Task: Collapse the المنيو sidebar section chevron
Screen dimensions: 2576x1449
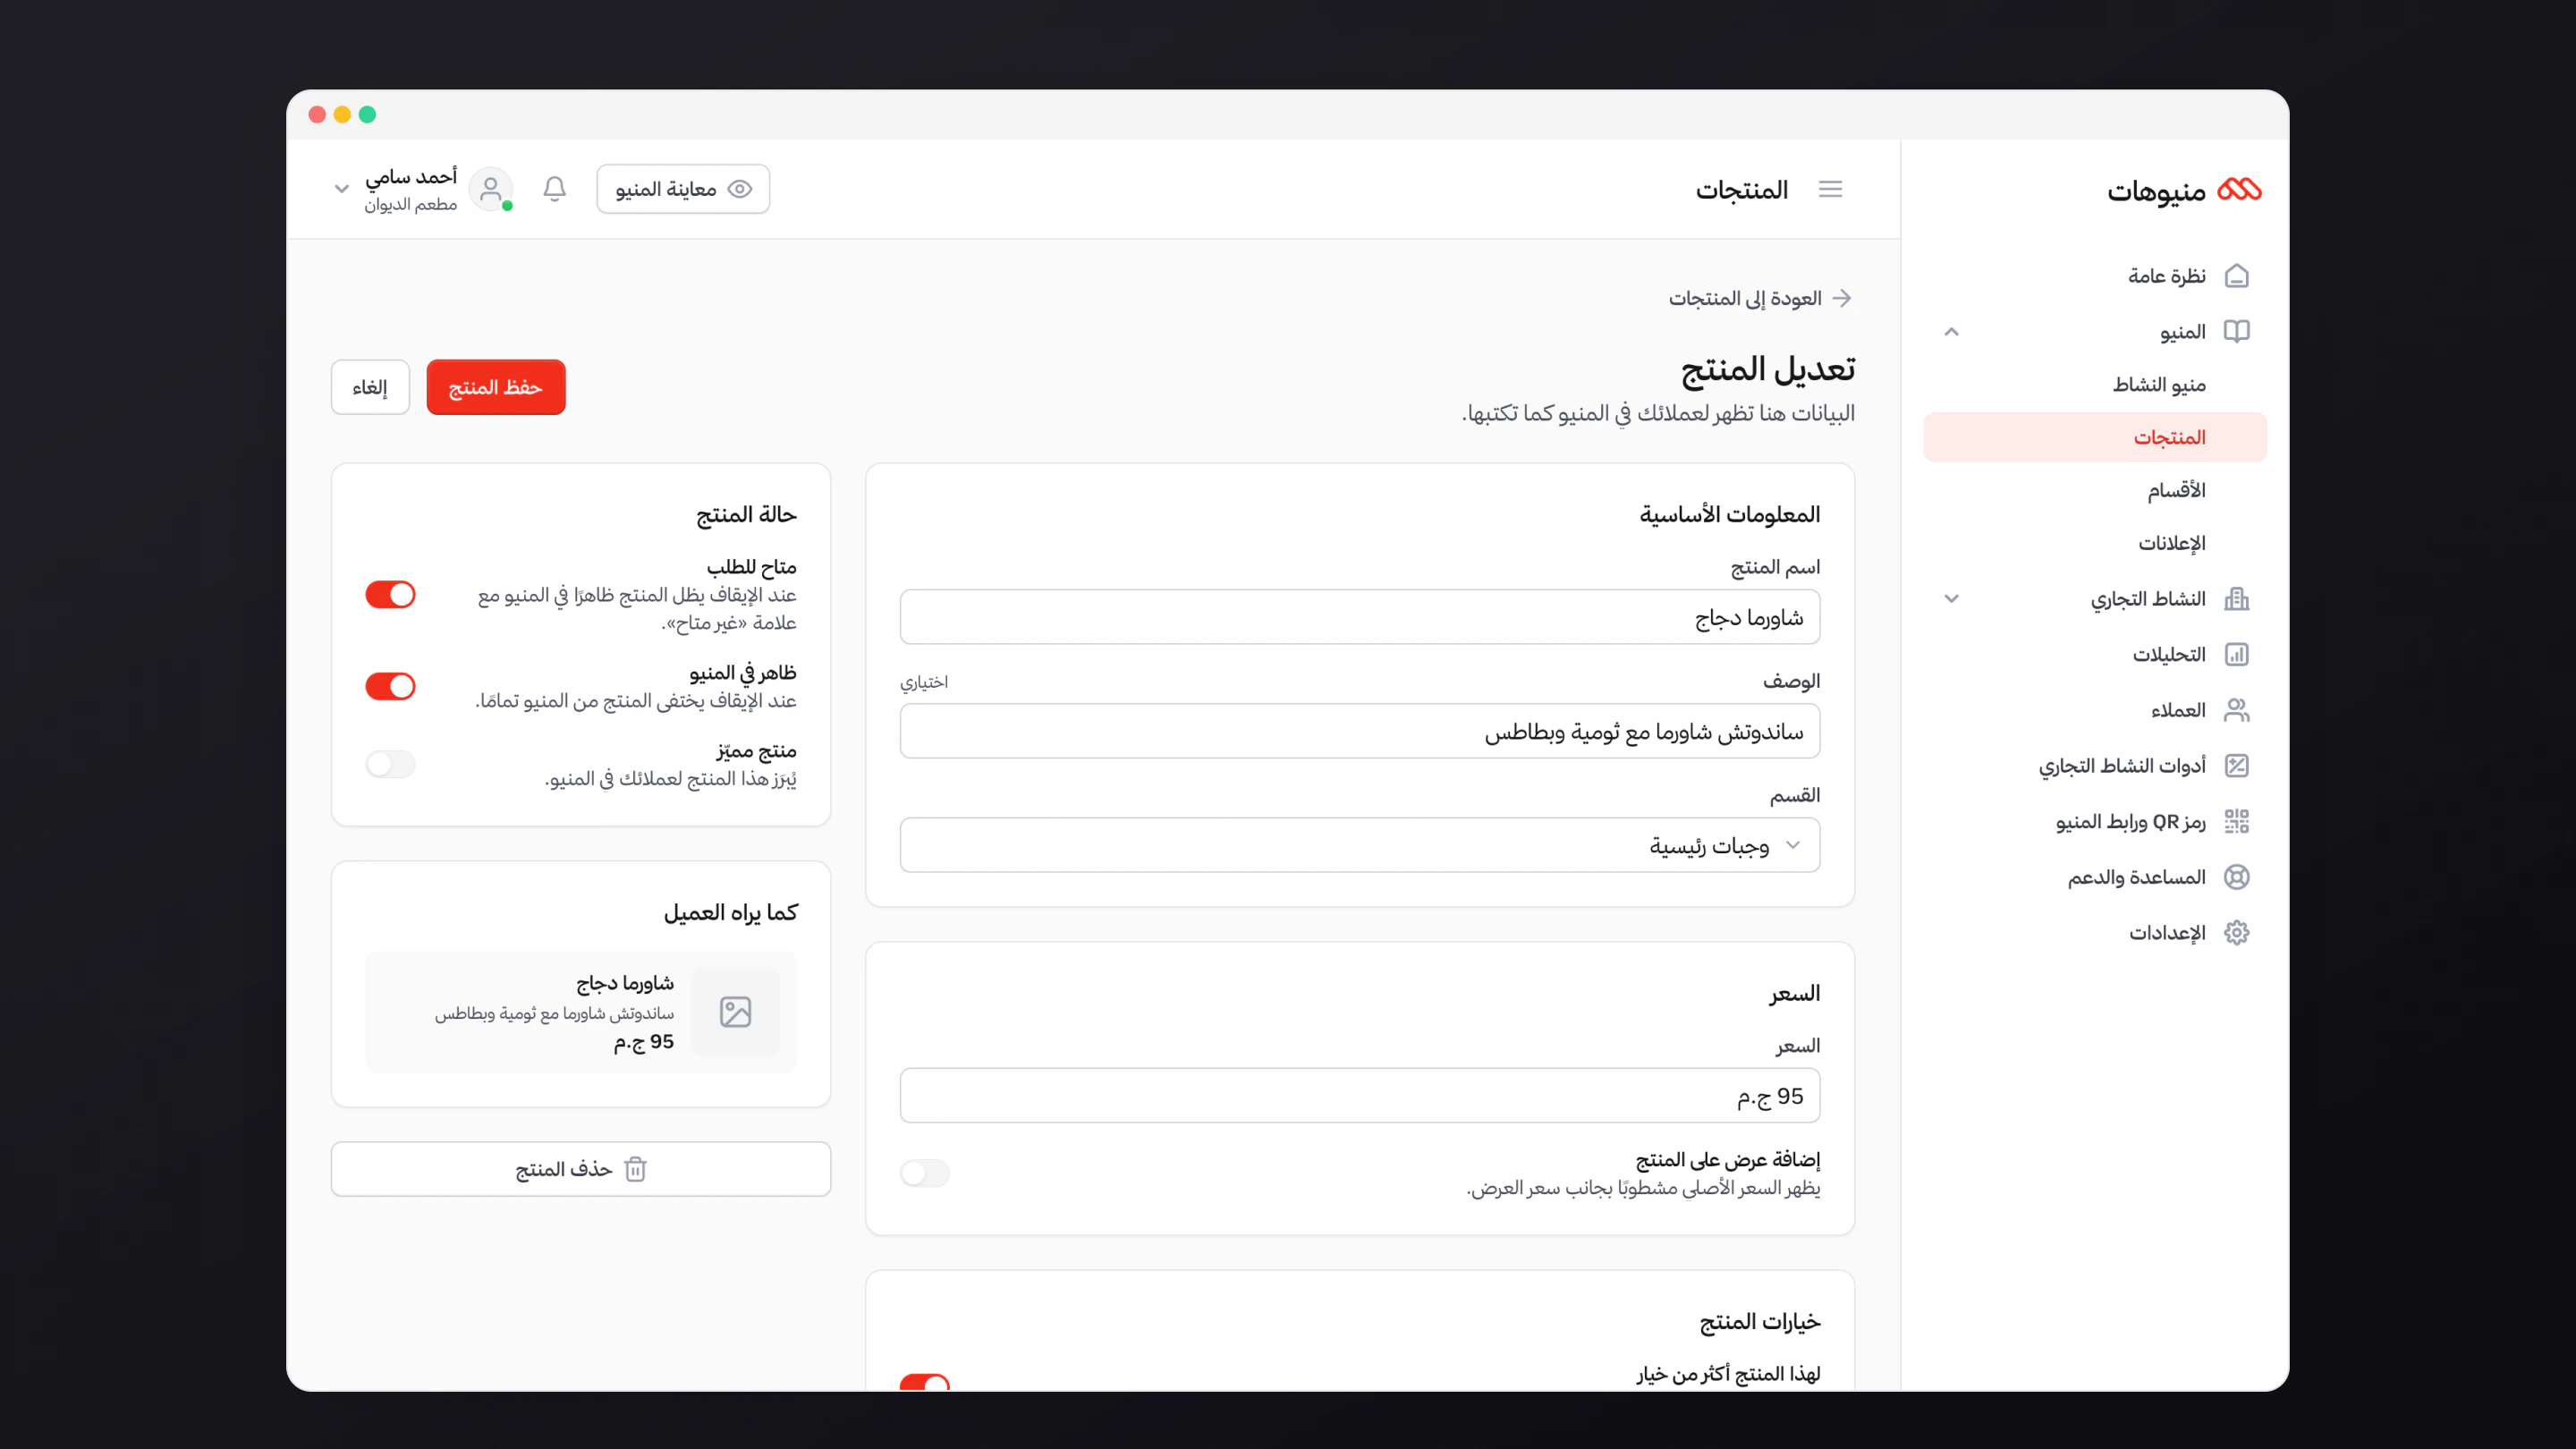Action: tap(1951, 332)
